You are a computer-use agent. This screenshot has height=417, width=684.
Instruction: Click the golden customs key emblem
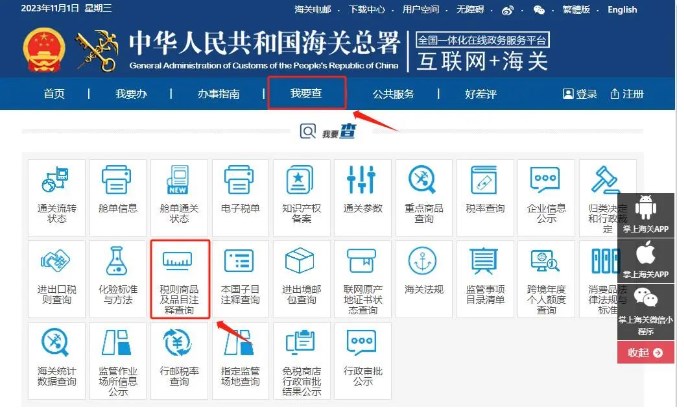(97, 51)
